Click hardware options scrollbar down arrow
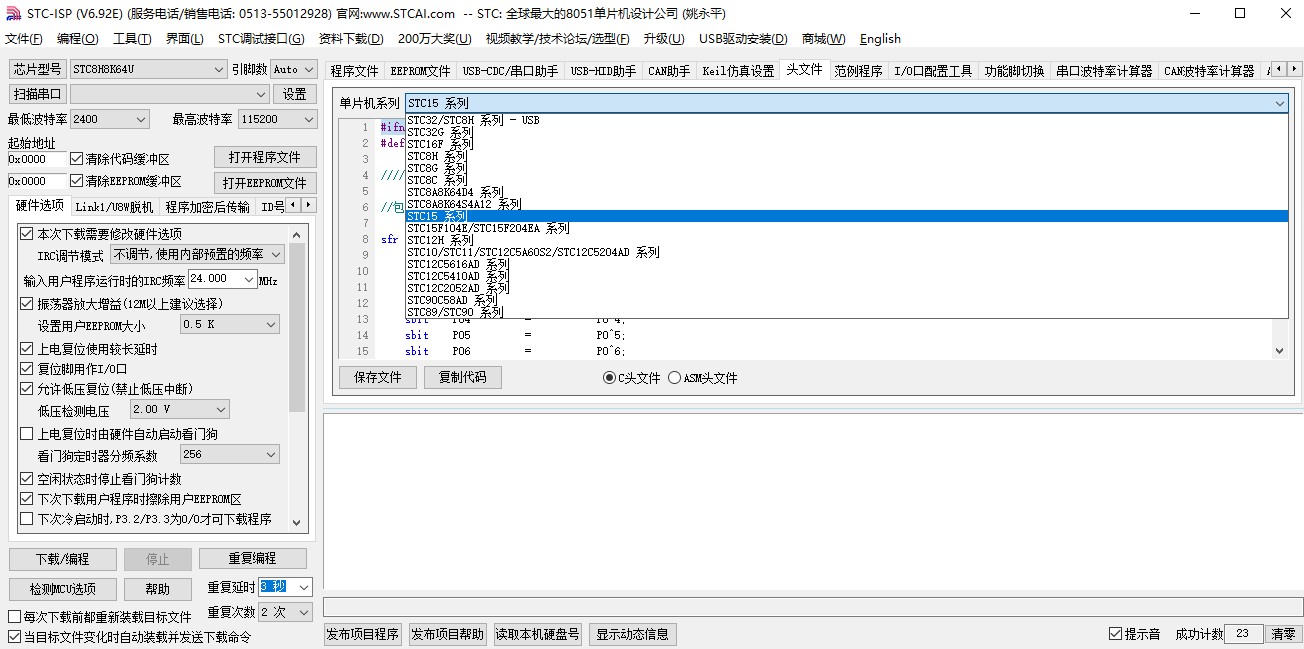1304x649 pixels. pos(297,521)
